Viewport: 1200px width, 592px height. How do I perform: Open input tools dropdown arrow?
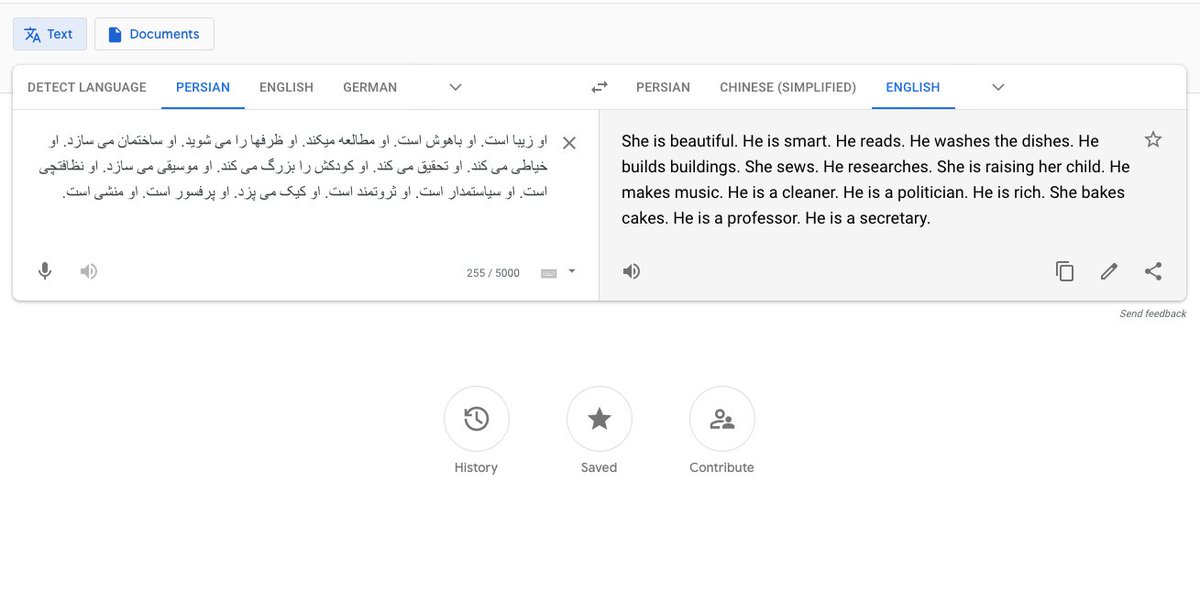(x=572, y=271)
